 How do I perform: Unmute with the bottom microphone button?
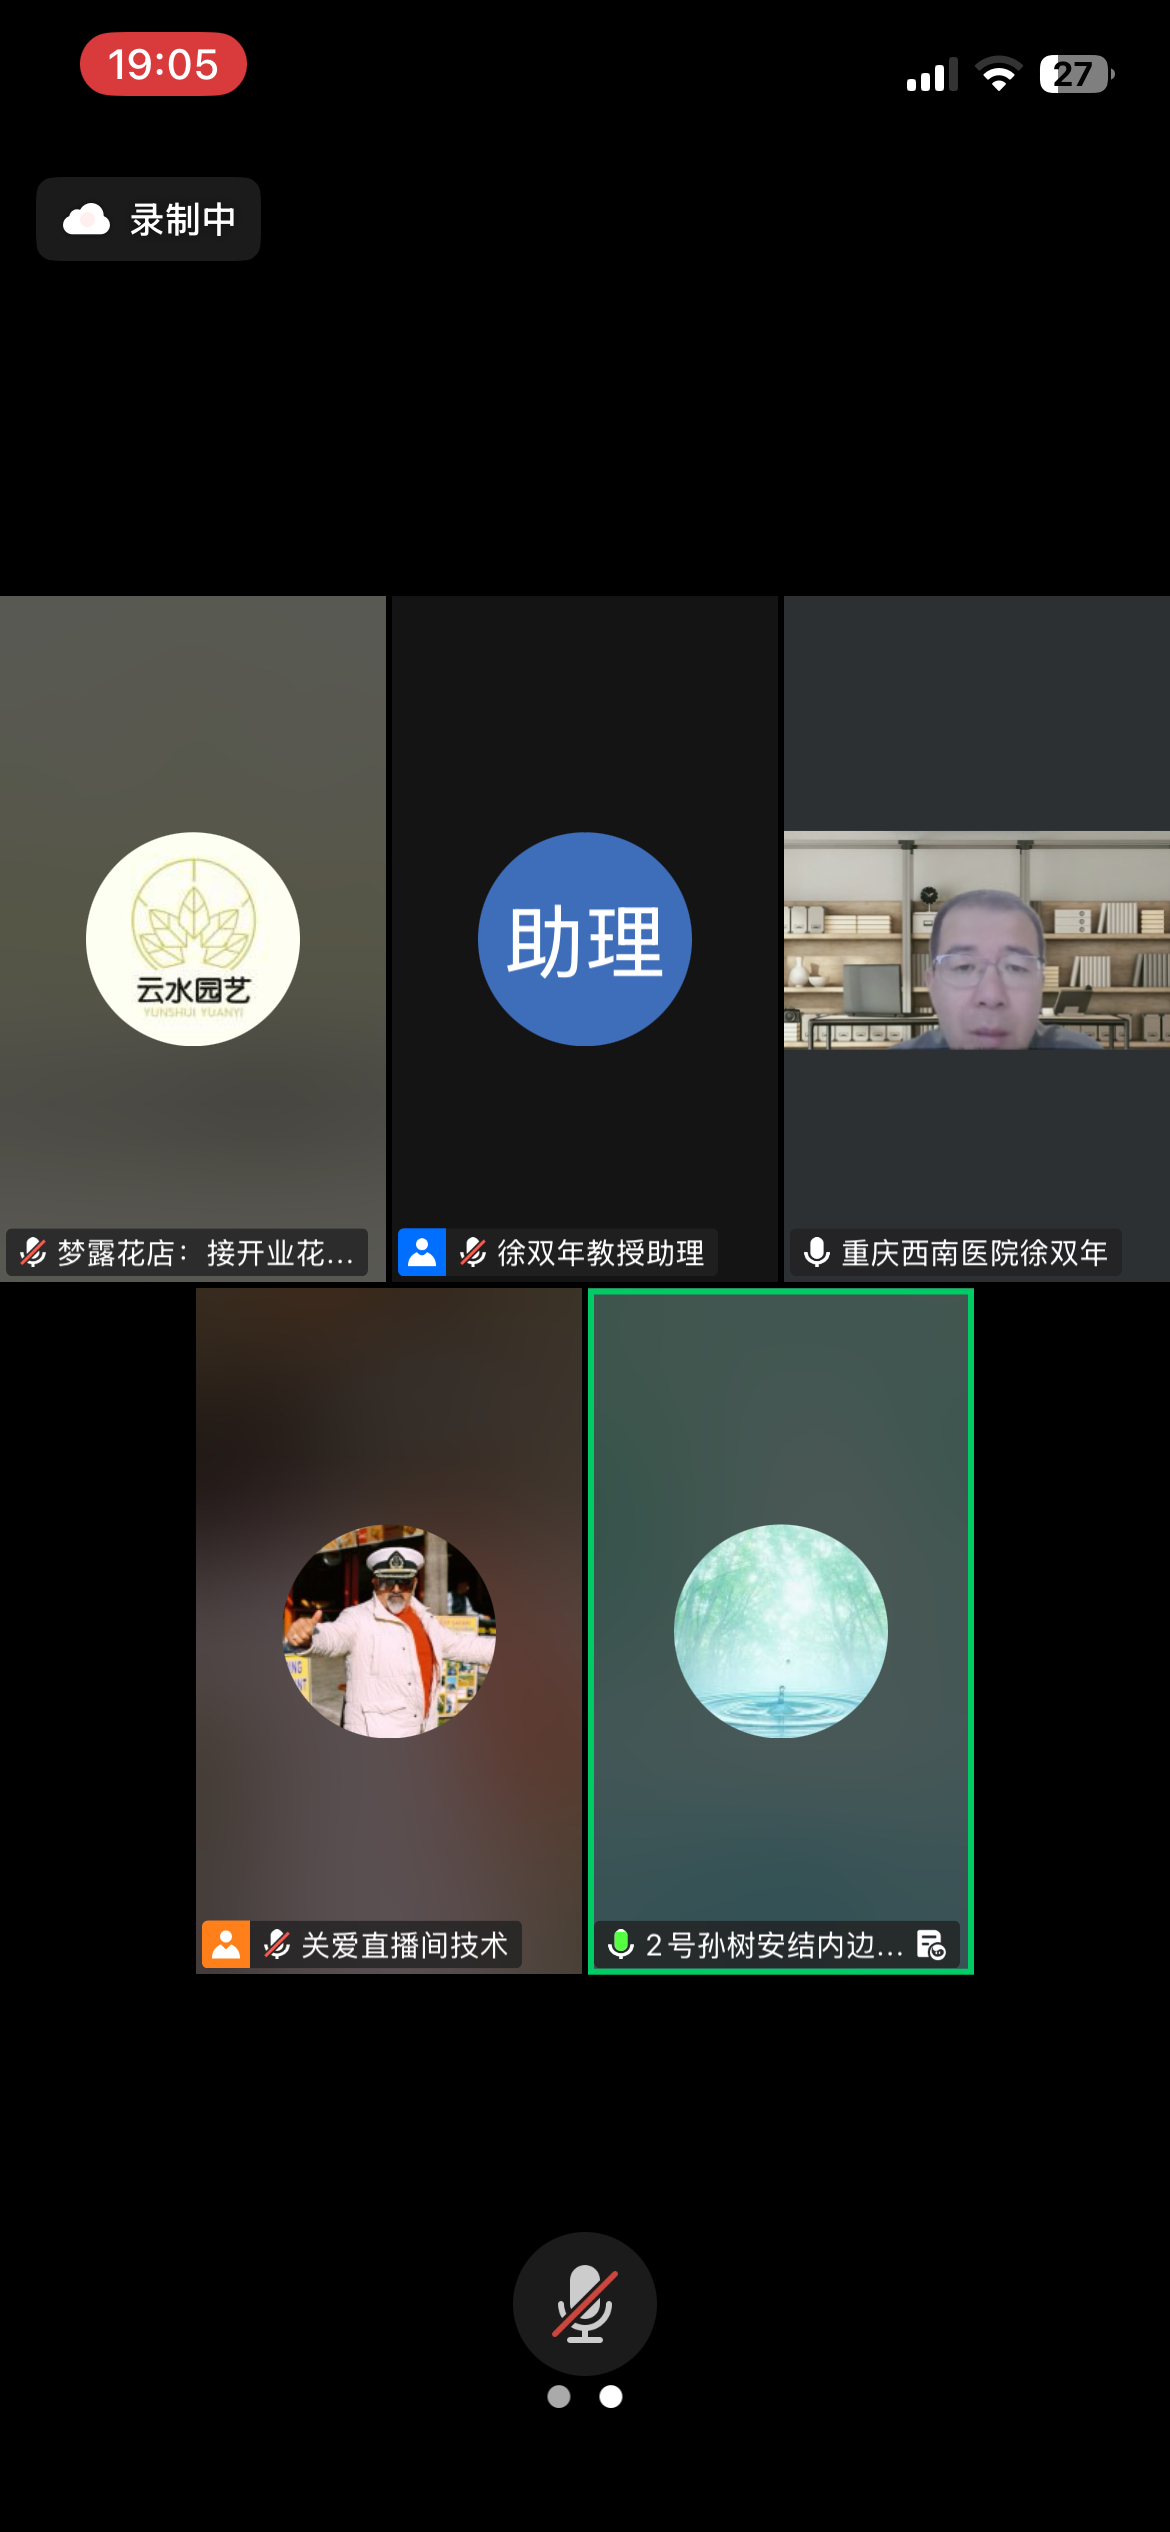pyautogui.click(x=584, y=2303)
